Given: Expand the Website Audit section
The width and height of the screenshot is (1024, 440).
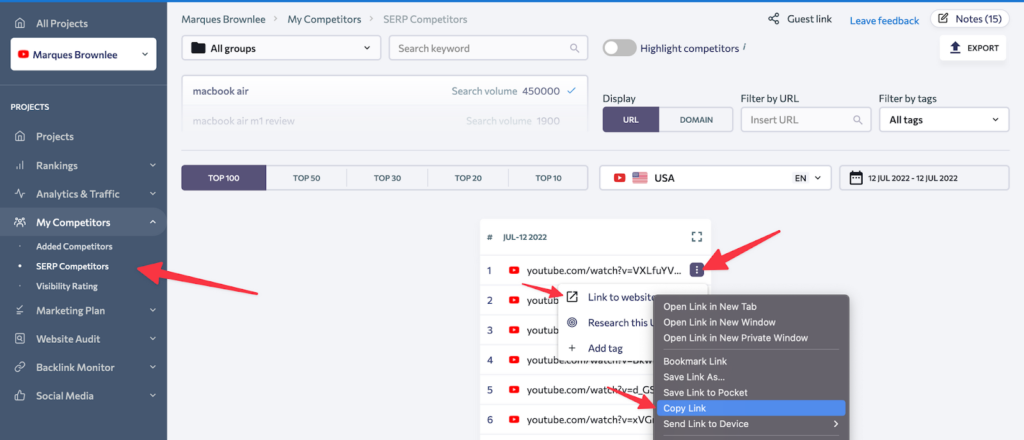Looking at the screenshot, I should [x=153, y=339].
